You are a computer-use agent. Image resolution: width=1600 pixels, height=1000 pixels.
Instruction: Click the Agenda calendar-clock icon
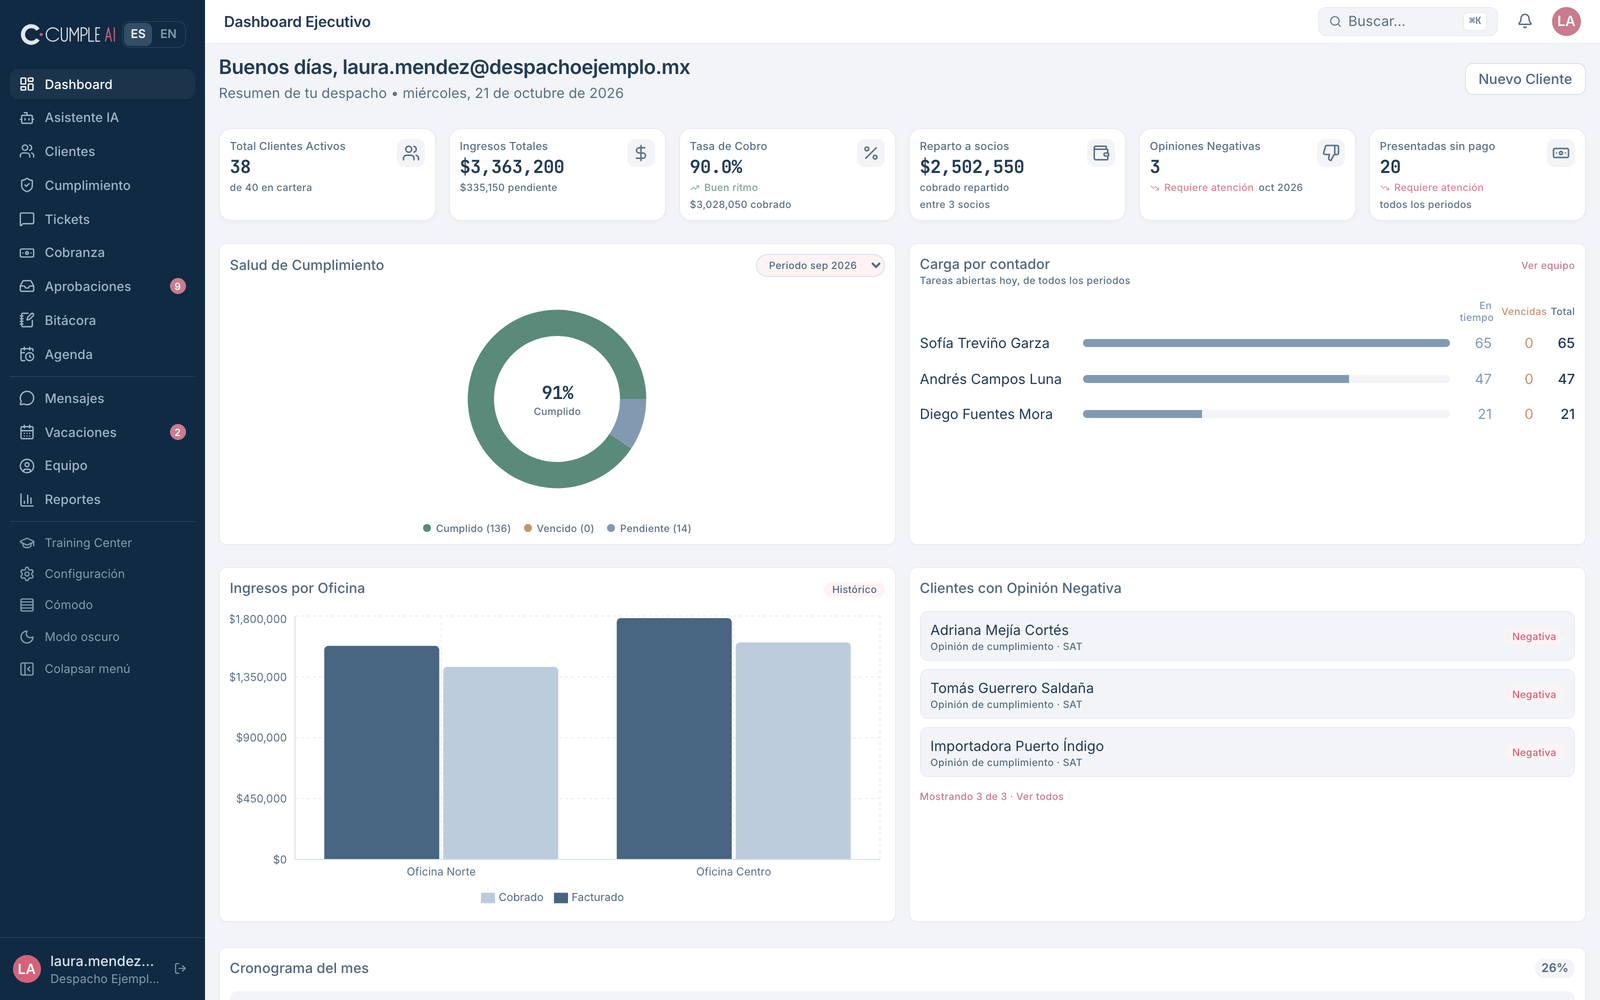point(27,354)
